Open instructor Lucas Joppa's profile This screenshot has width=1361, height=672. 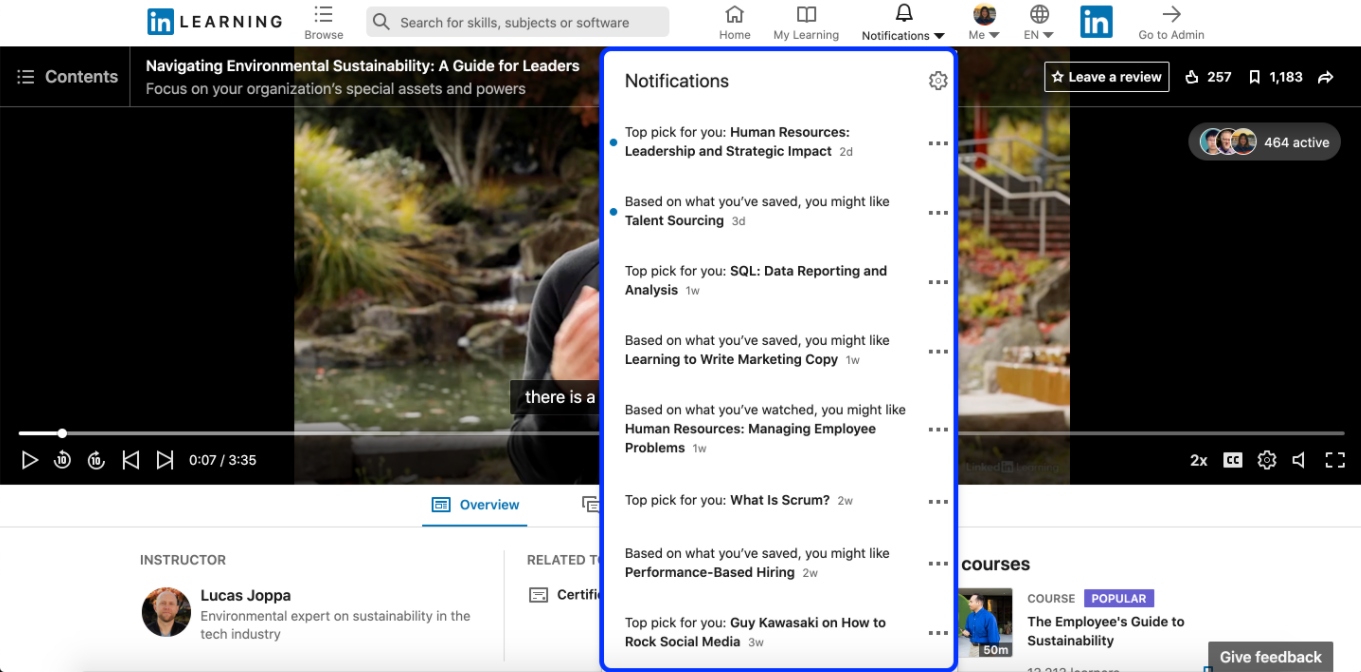click(x=245, y=596)
